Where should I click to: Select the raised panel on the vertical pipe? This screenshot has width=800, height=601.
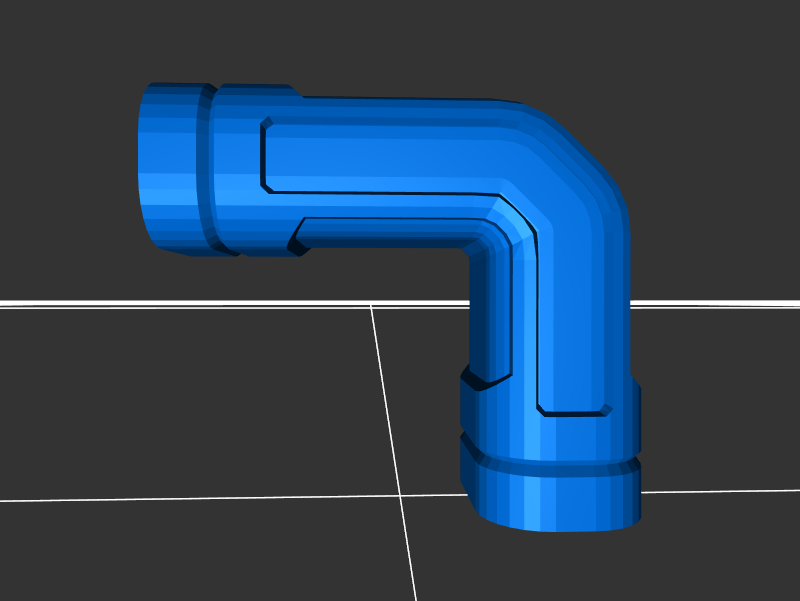point(570,320)
